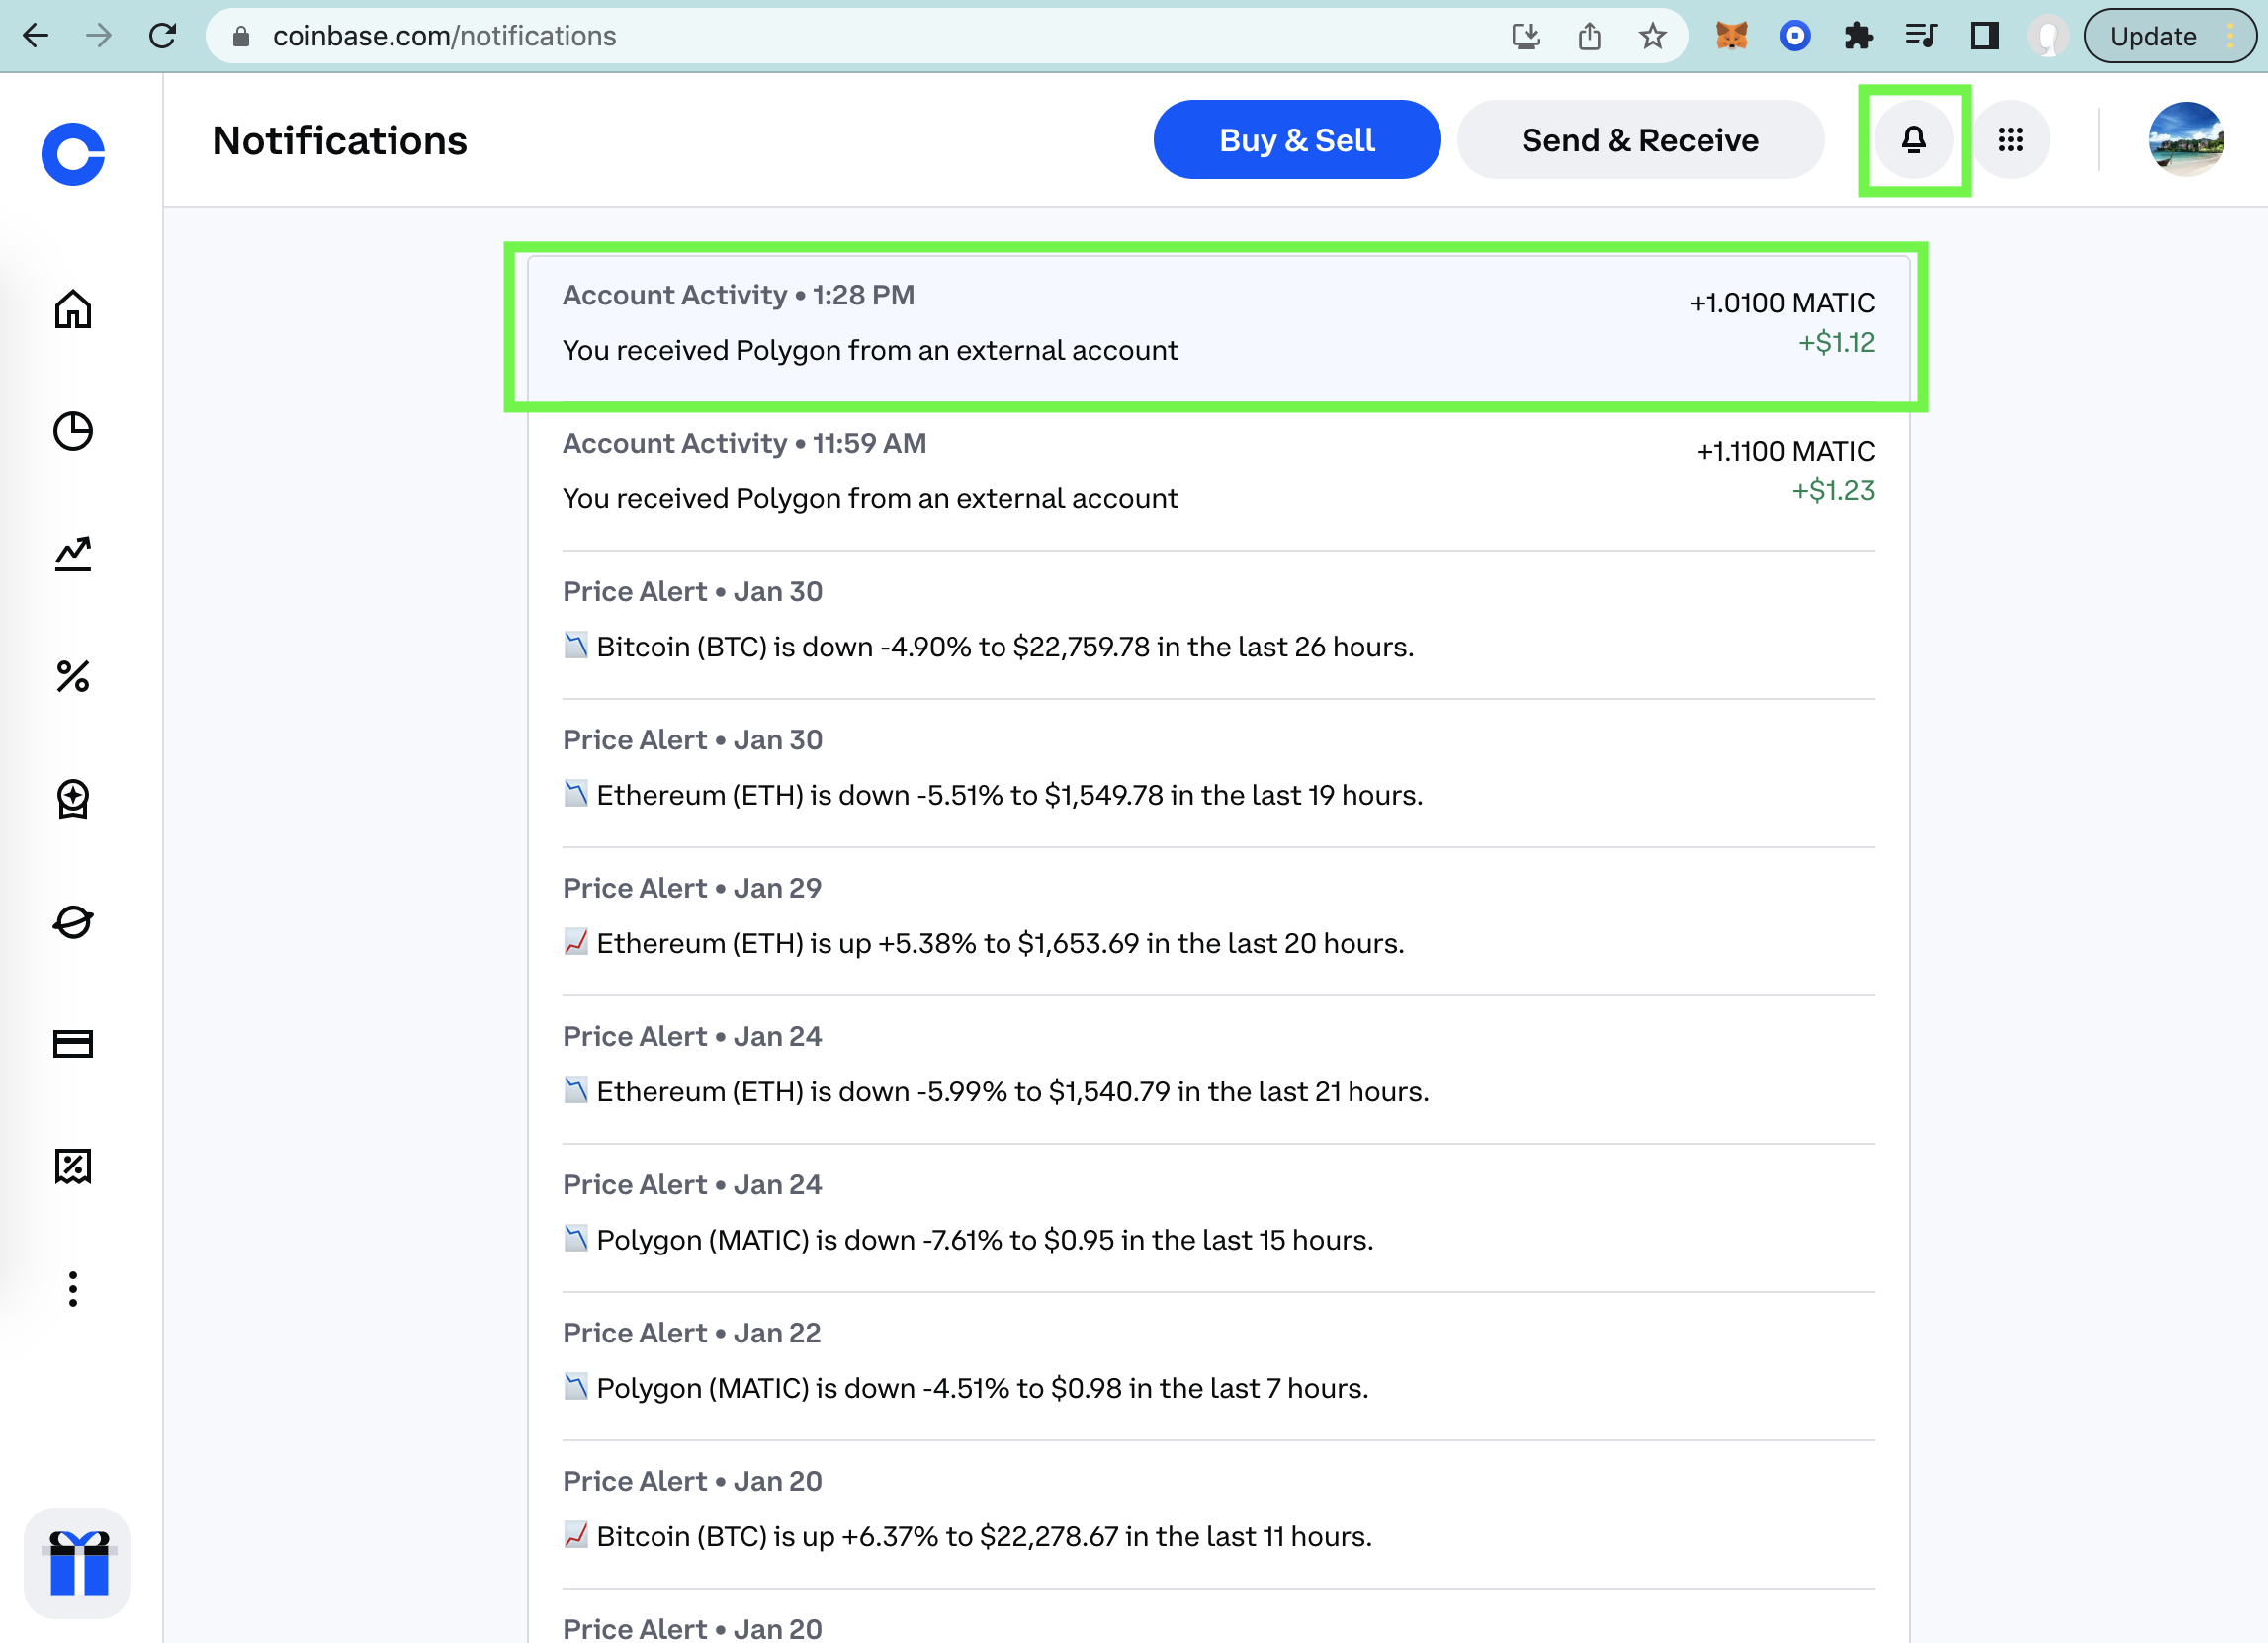Click the gift box referral icon
2268x1643 pixels.
pos(78,1563)
